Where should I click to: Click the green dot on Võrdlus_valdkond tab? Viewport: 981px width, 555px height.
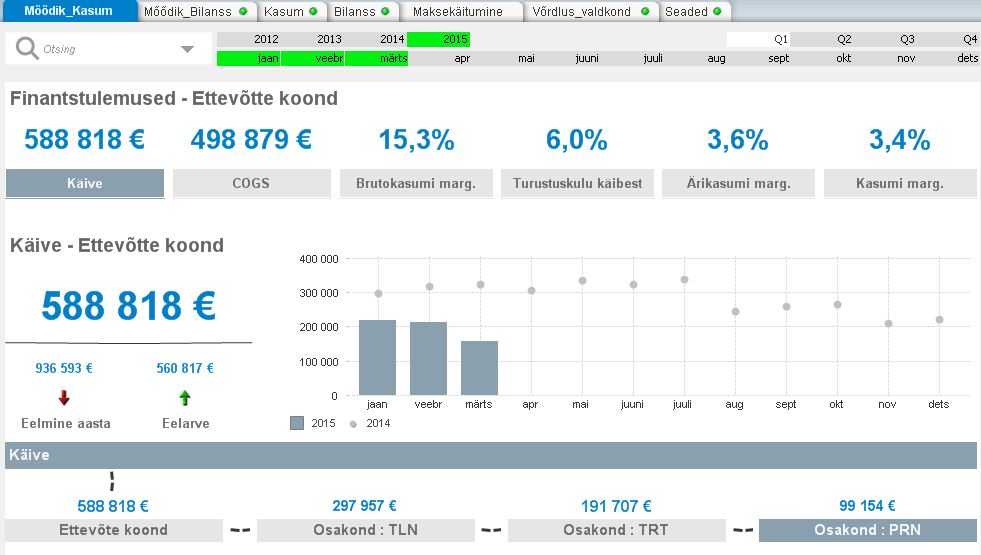(x=644, y=12)
